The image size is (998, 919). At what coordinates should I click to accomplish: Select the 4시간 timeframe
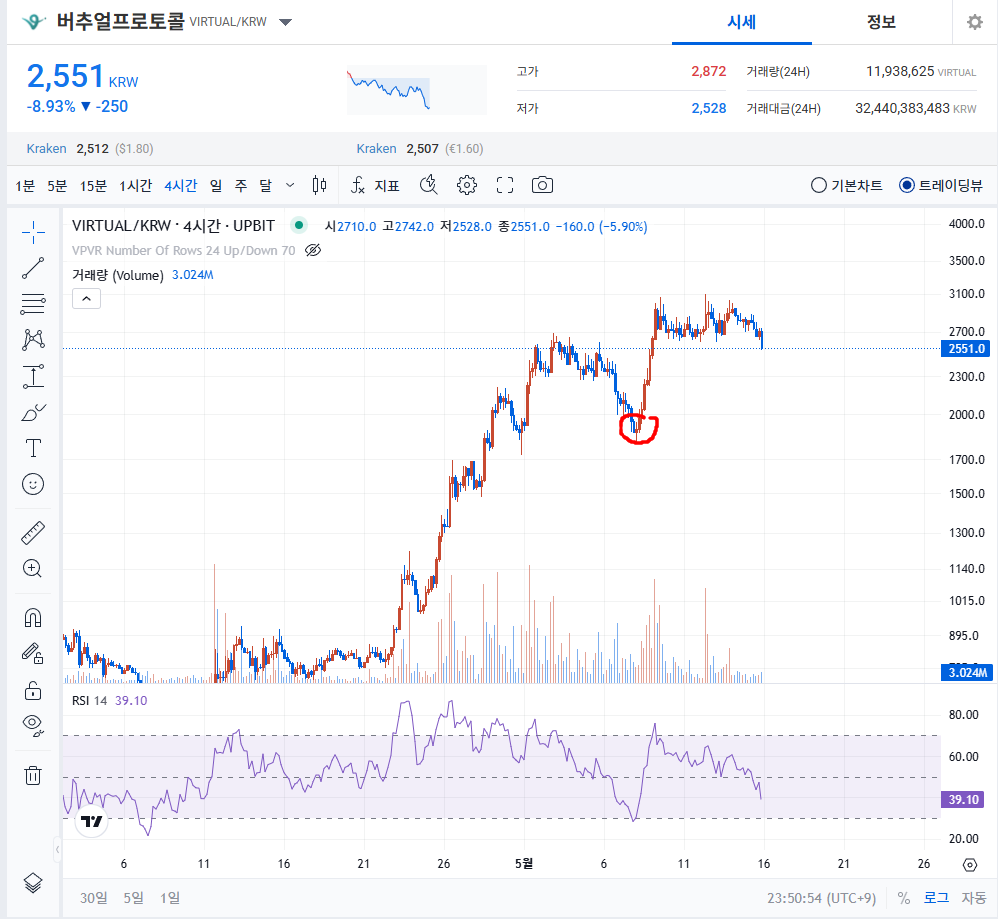coord(181,185)
